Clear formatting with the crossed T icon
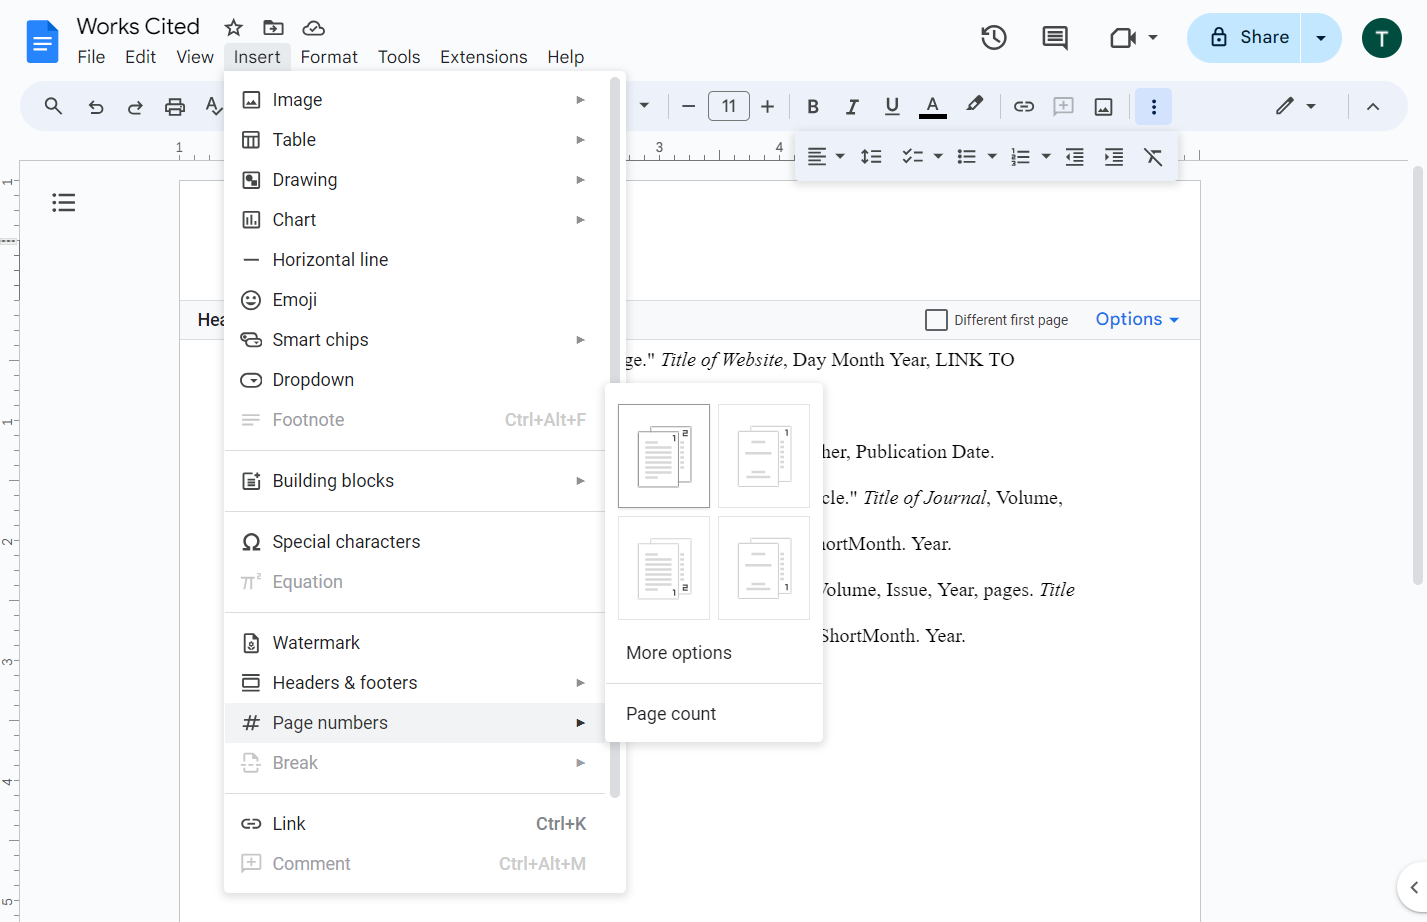Image resolution: width=1427 pixels, height=922 pixels. pos(1153,157)
